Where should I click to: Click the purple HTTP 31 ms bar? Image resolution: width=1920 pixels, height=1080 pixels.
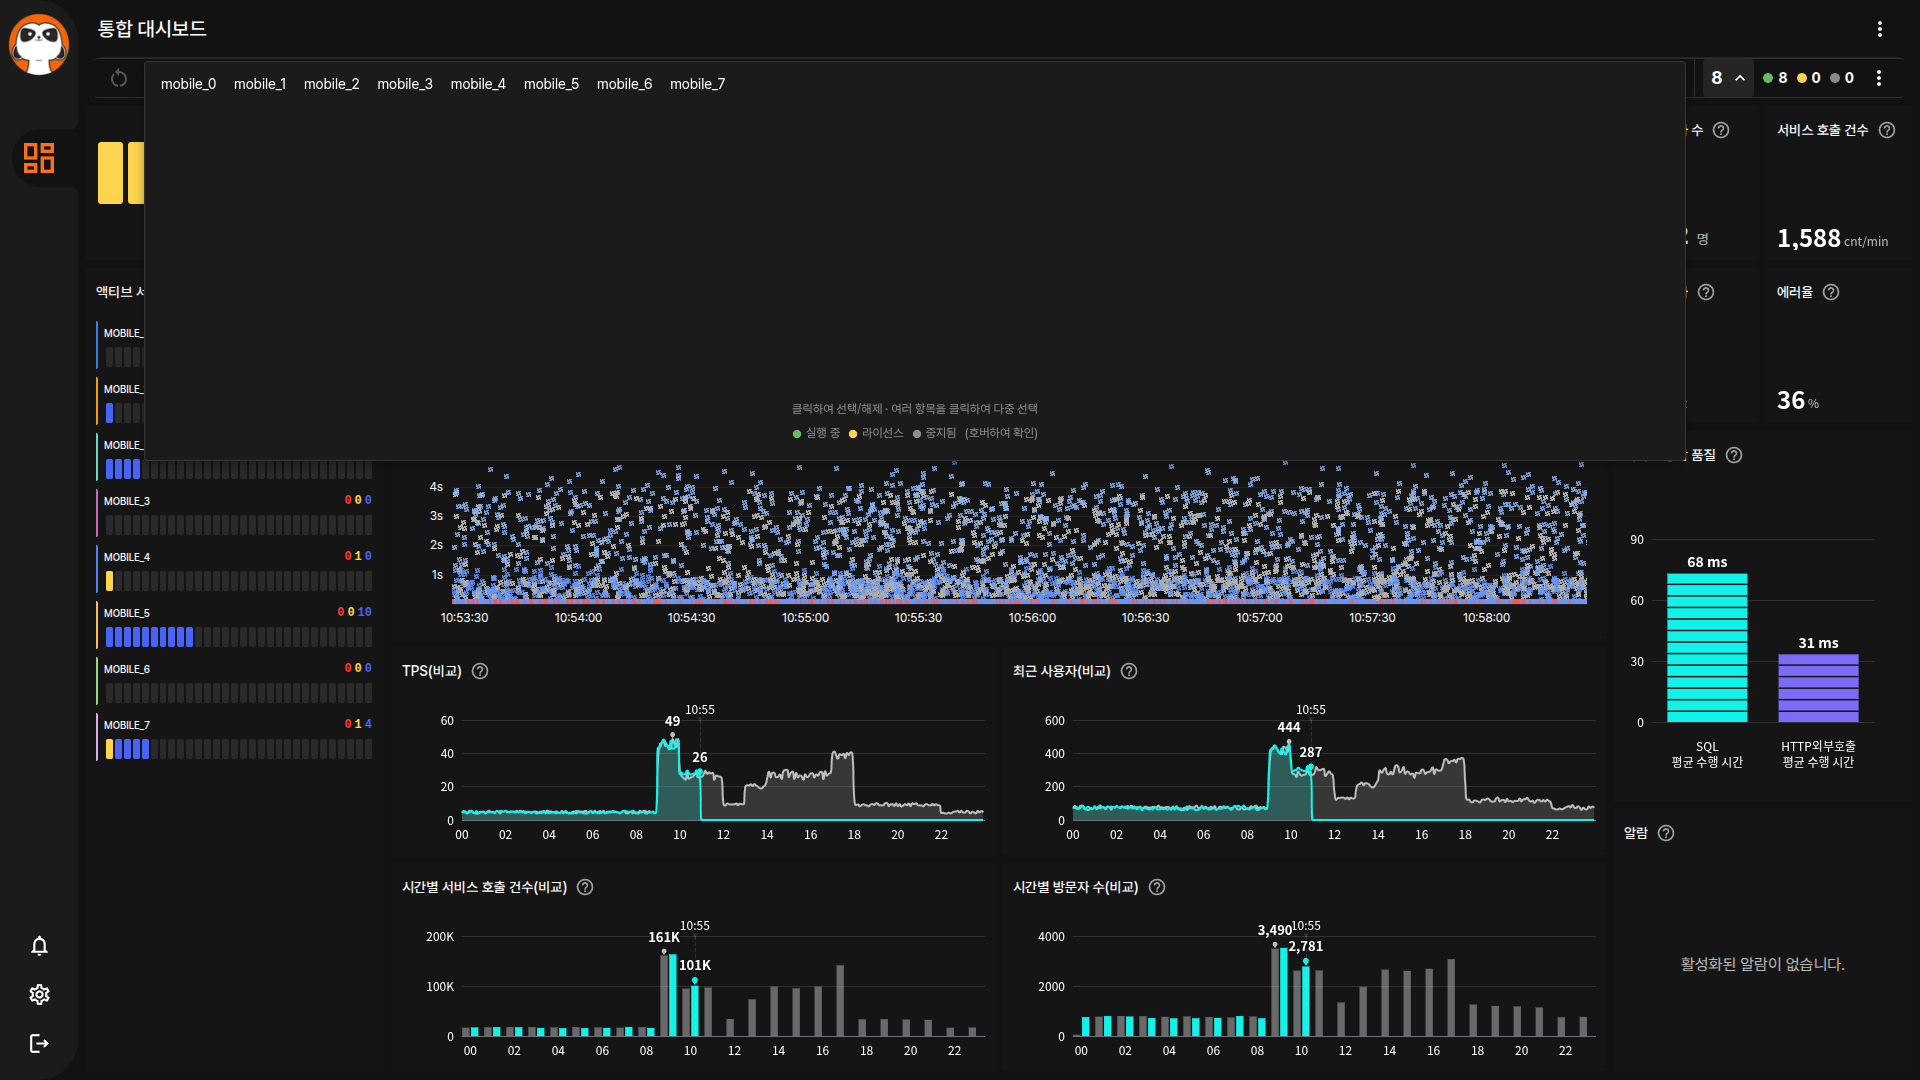click(x=1817, y=688)
